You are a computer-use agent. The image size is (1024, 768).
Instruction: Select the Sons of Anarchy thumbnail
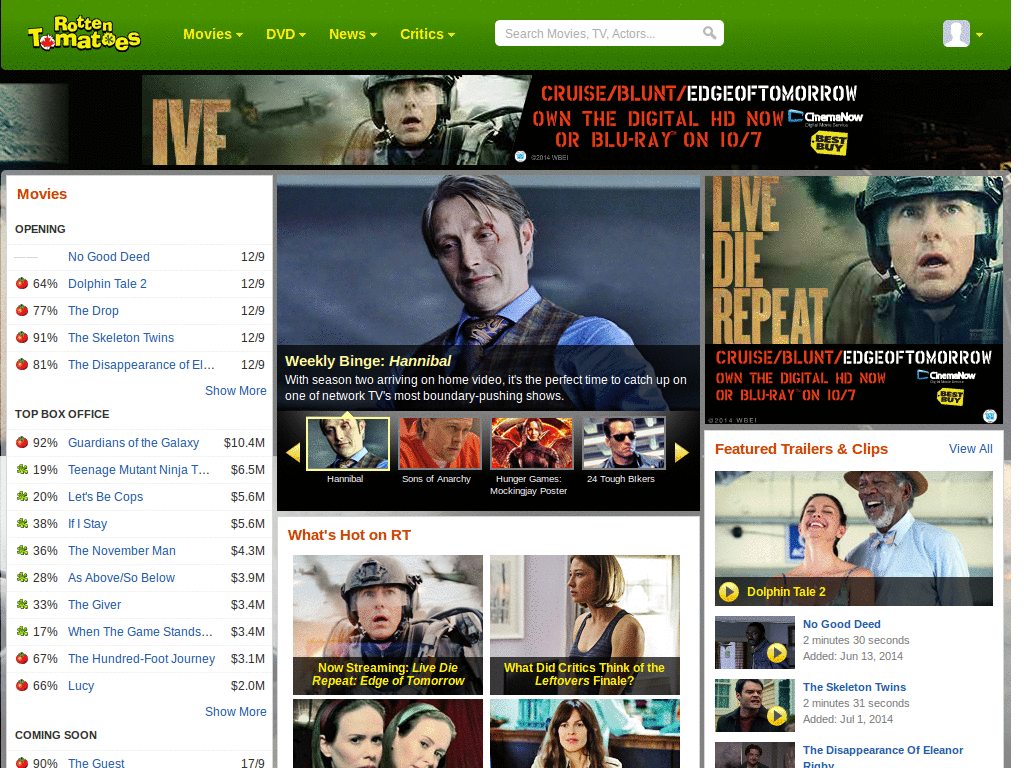[x=440, y=444]
